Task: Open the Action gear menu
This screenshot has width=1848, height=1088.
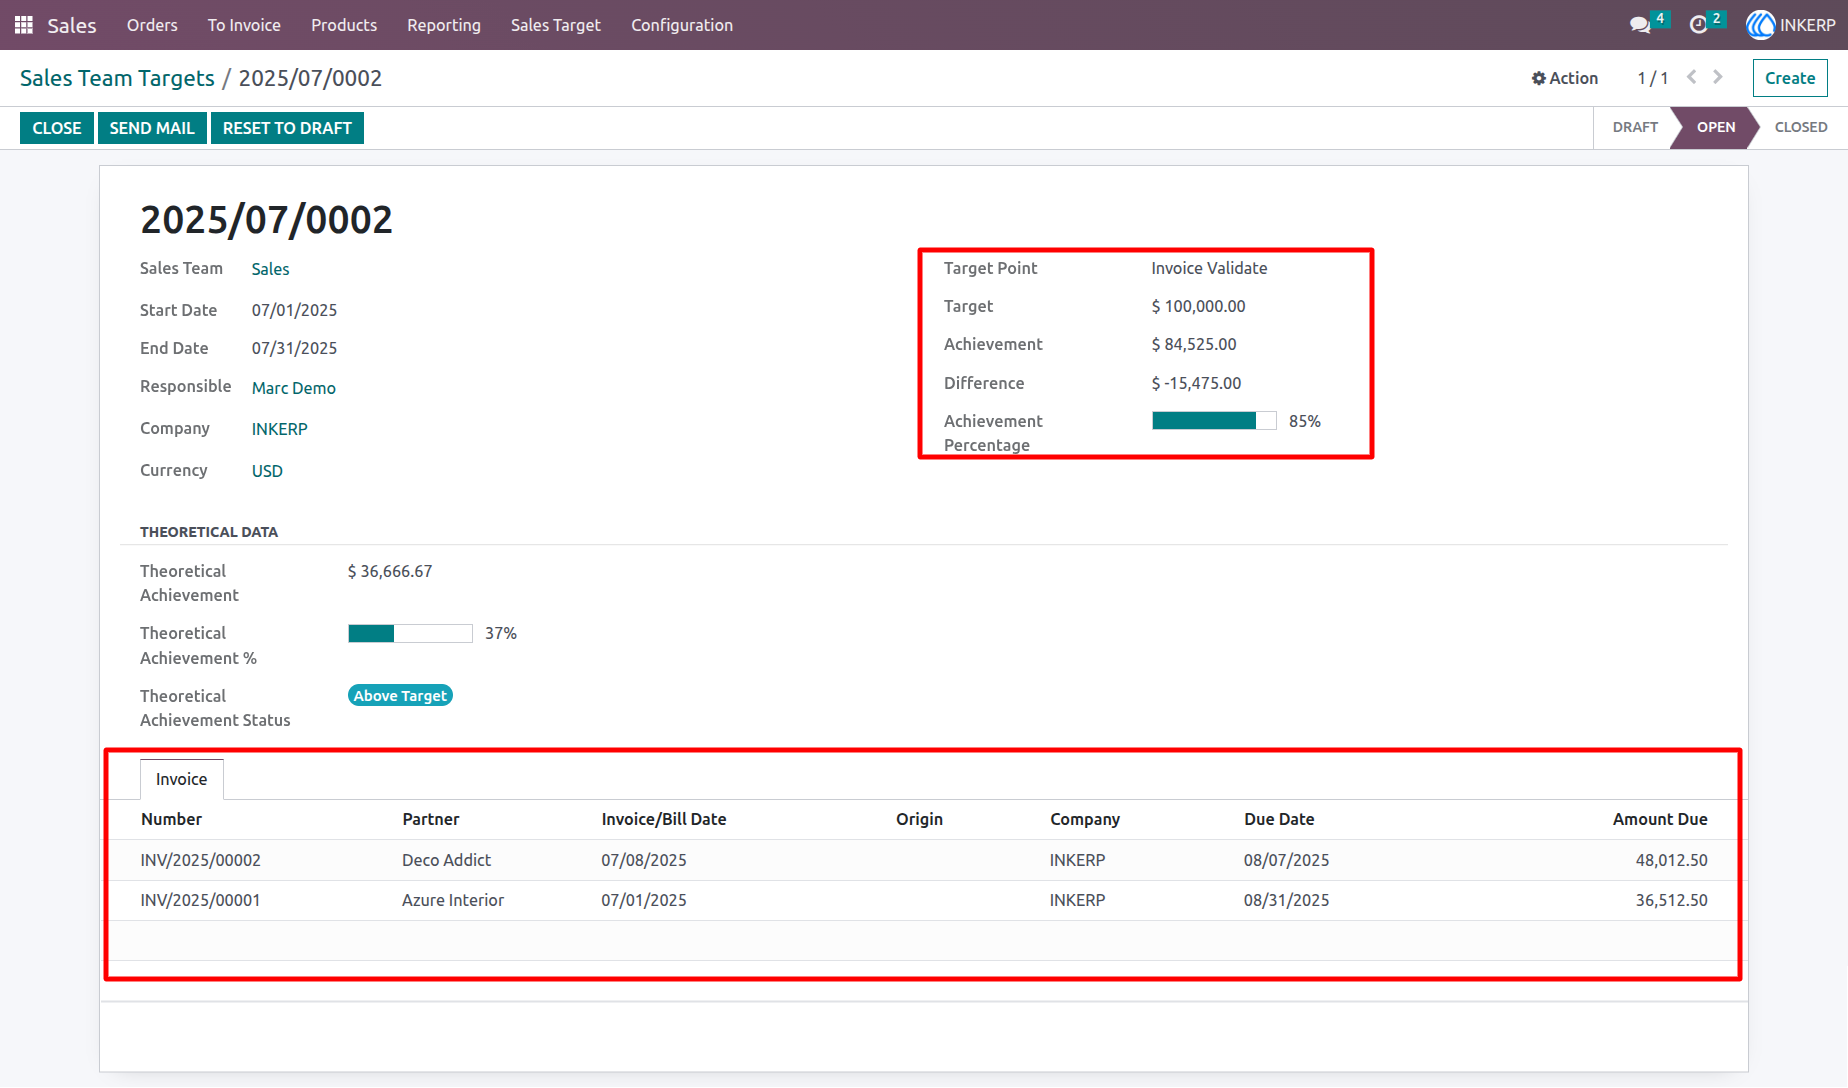Action: point(1565,78)
